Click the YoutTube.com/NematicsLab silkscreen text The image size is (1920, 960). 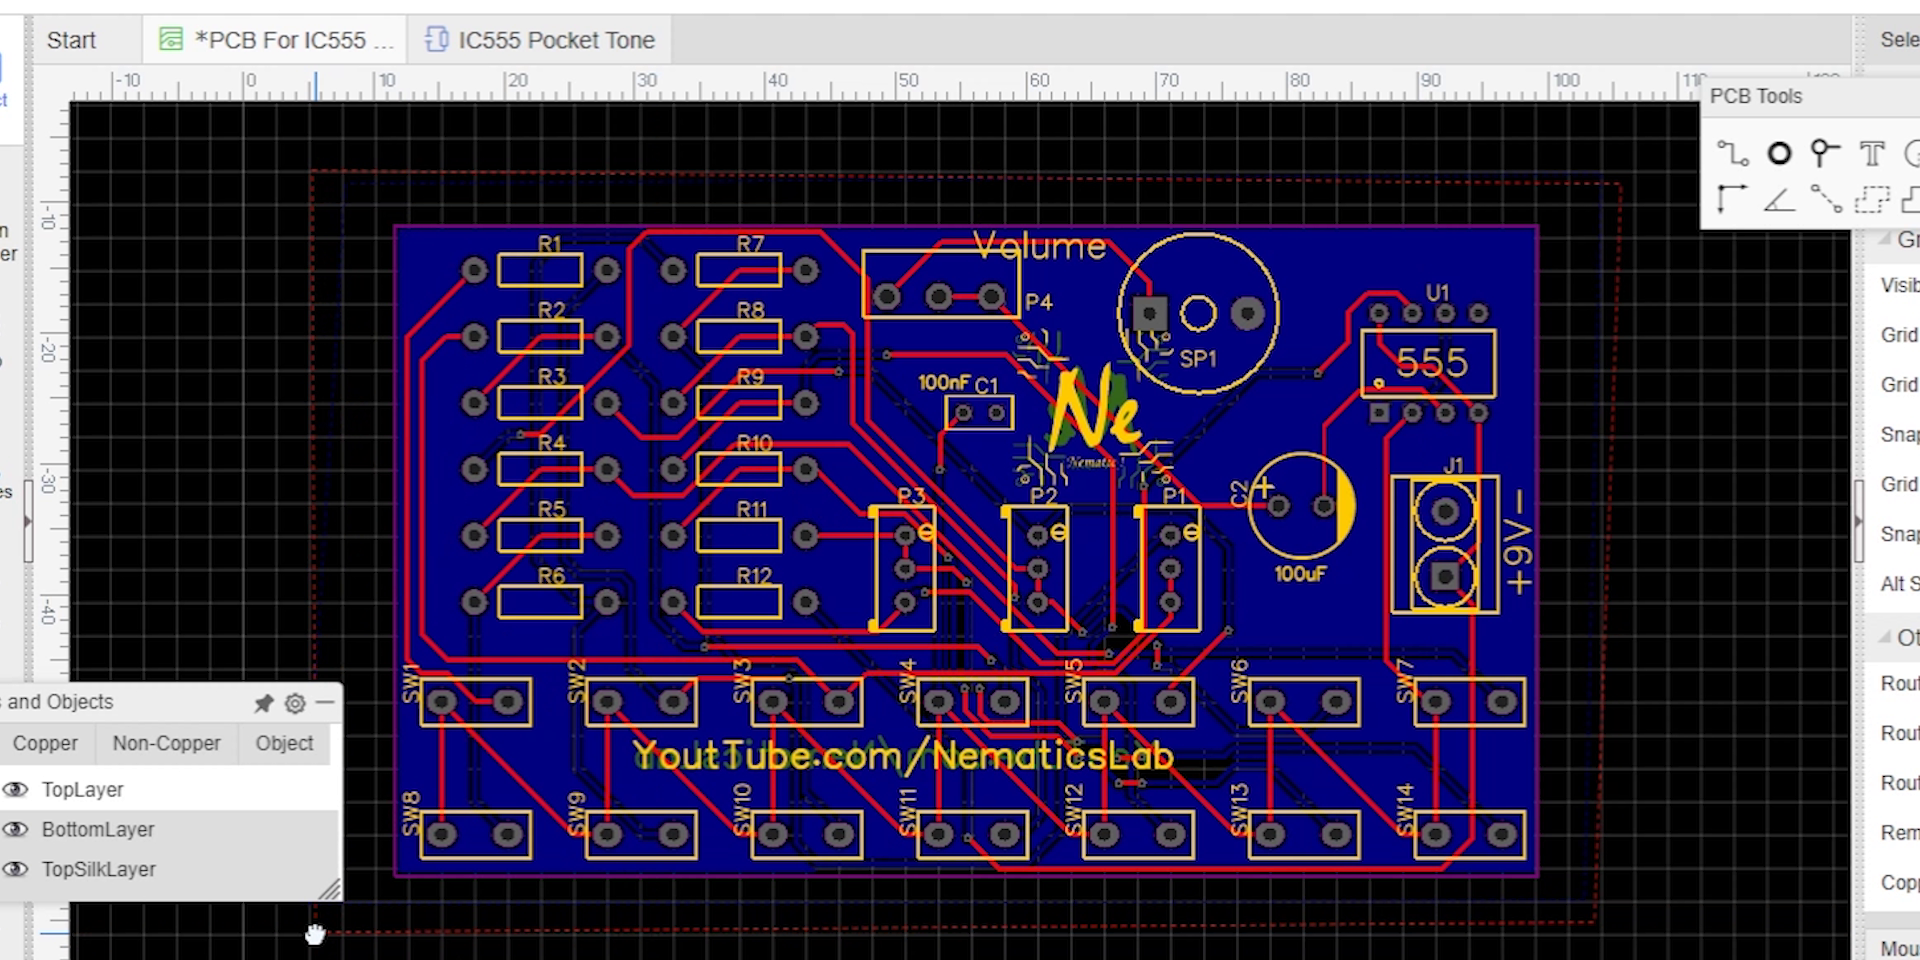(903, 756)
